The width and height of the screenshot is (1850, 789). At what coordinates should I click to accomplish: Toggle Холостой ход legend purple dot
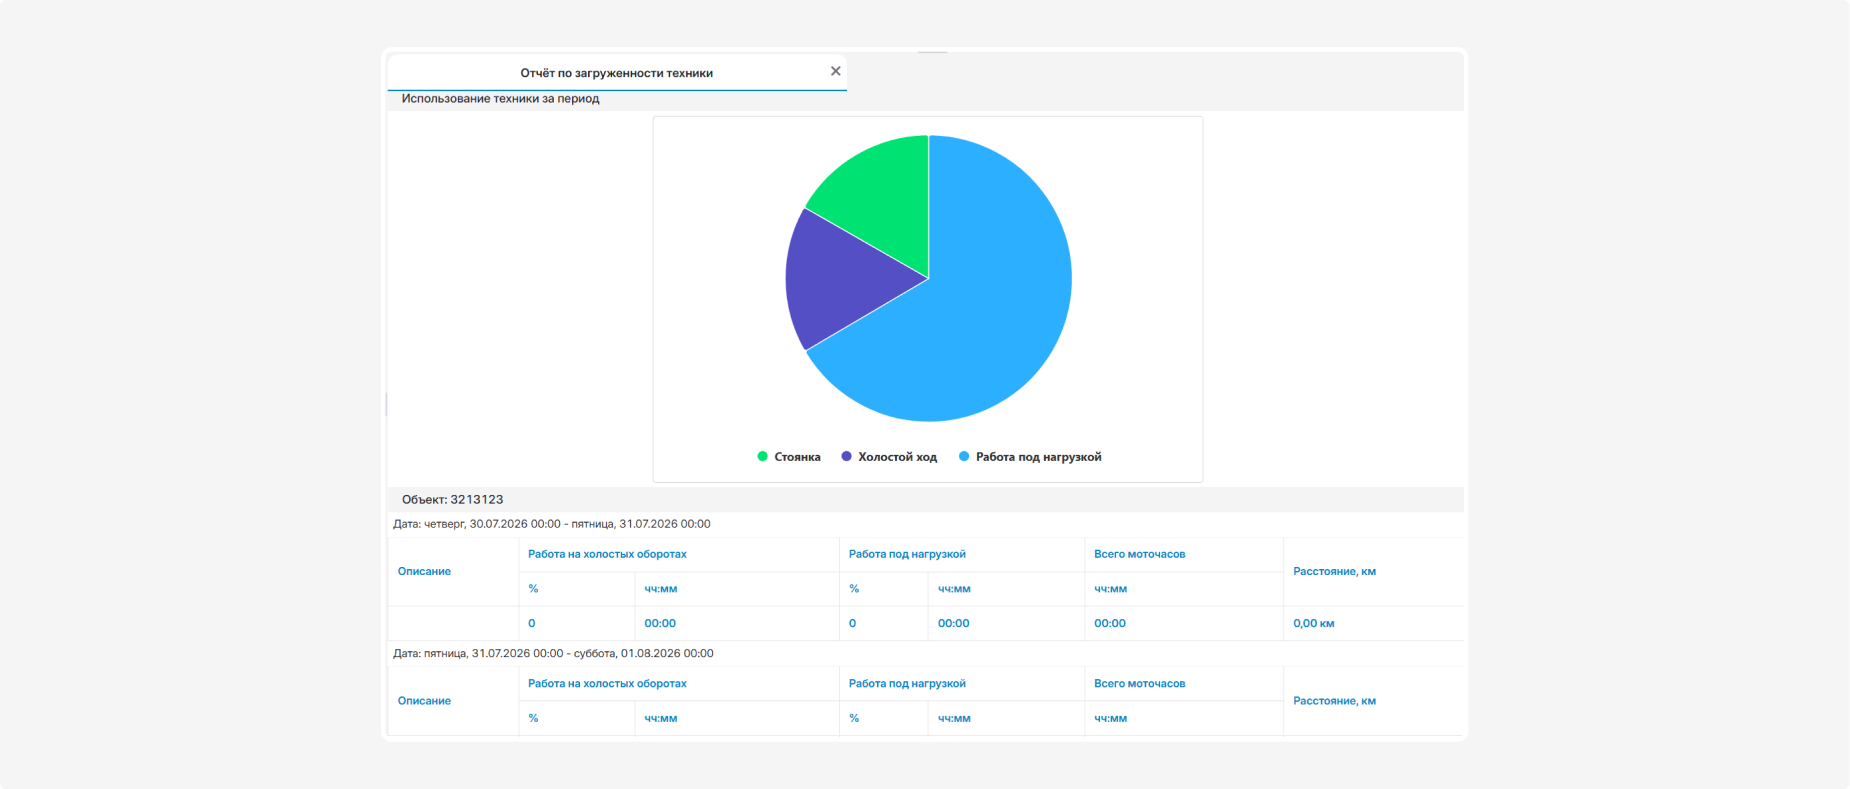coord(846,457)
